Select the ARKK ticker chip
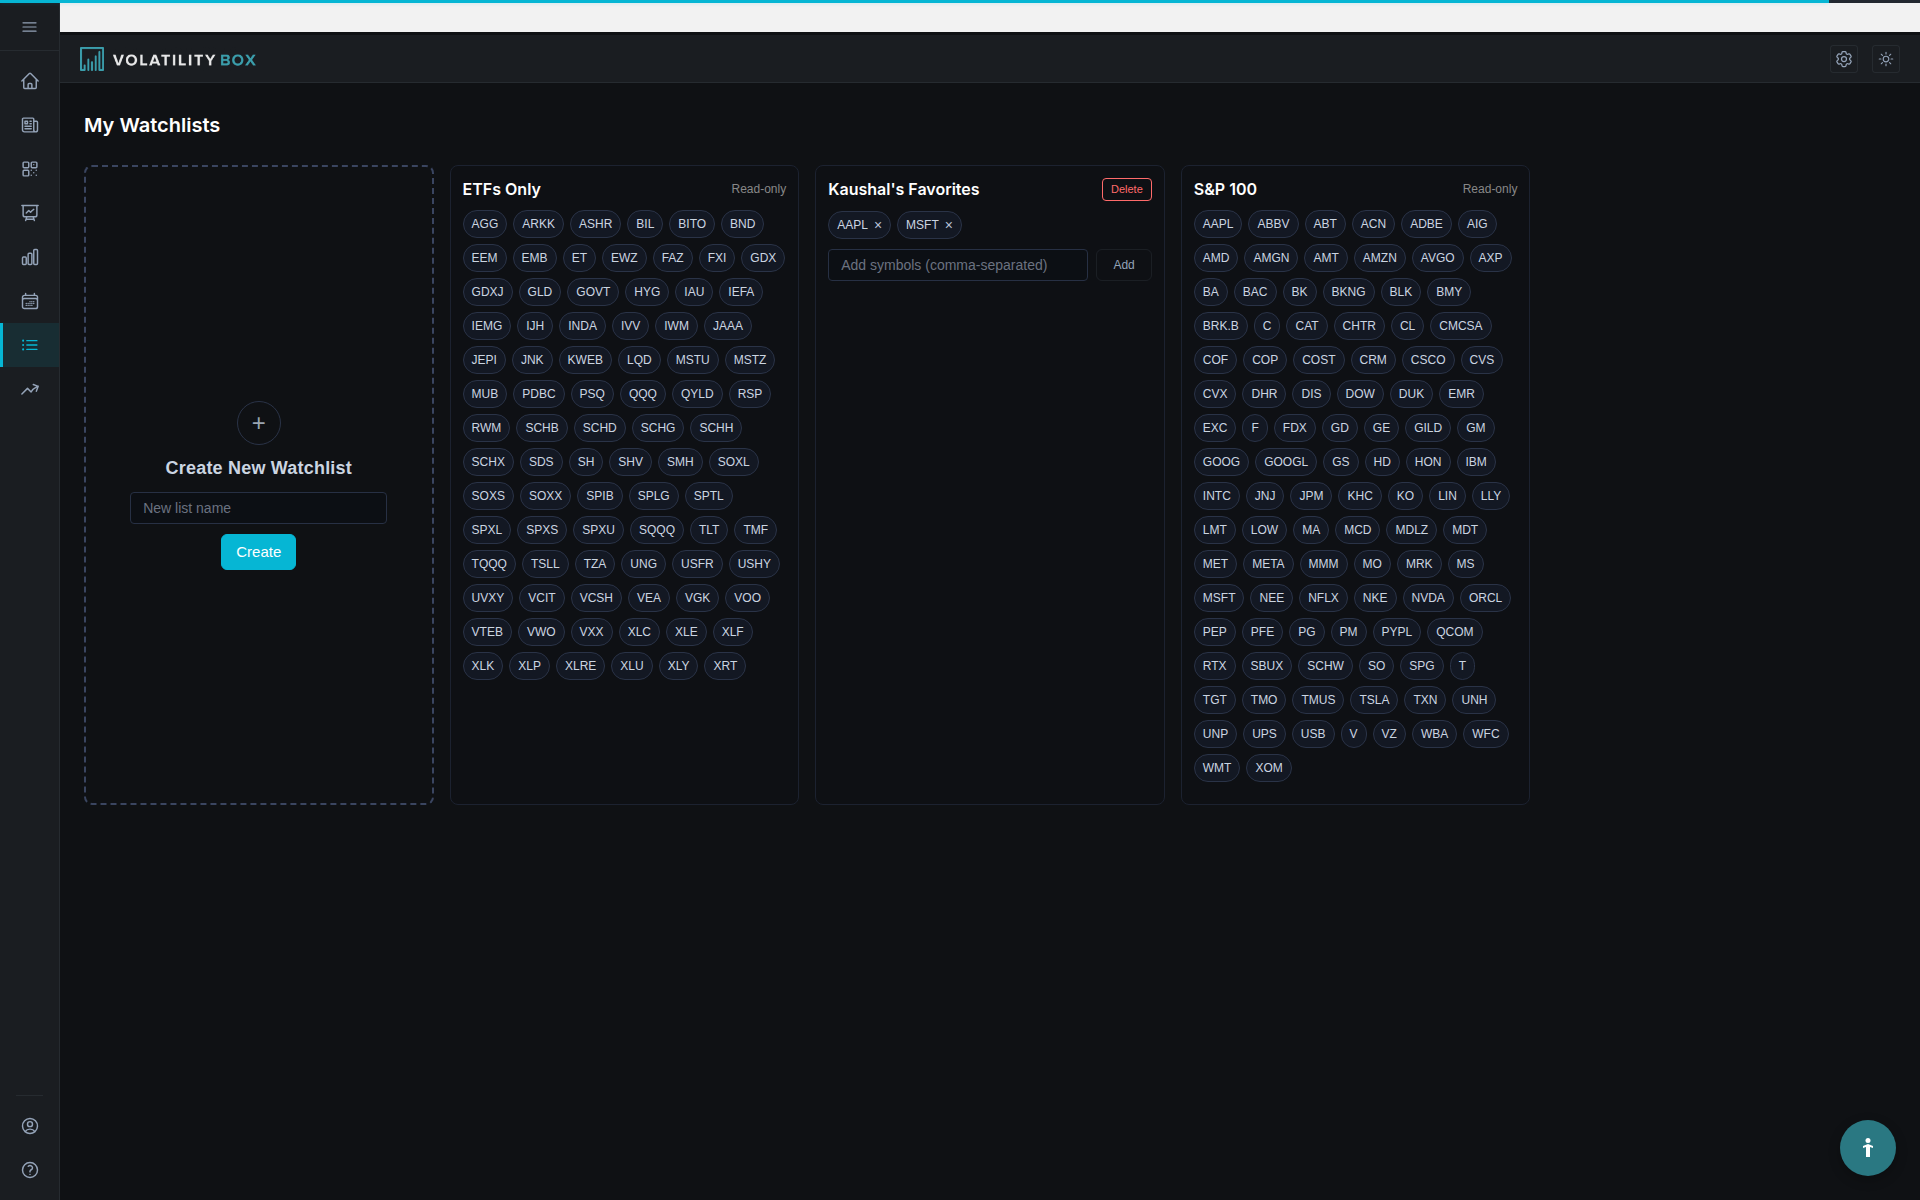 point(538,224)
